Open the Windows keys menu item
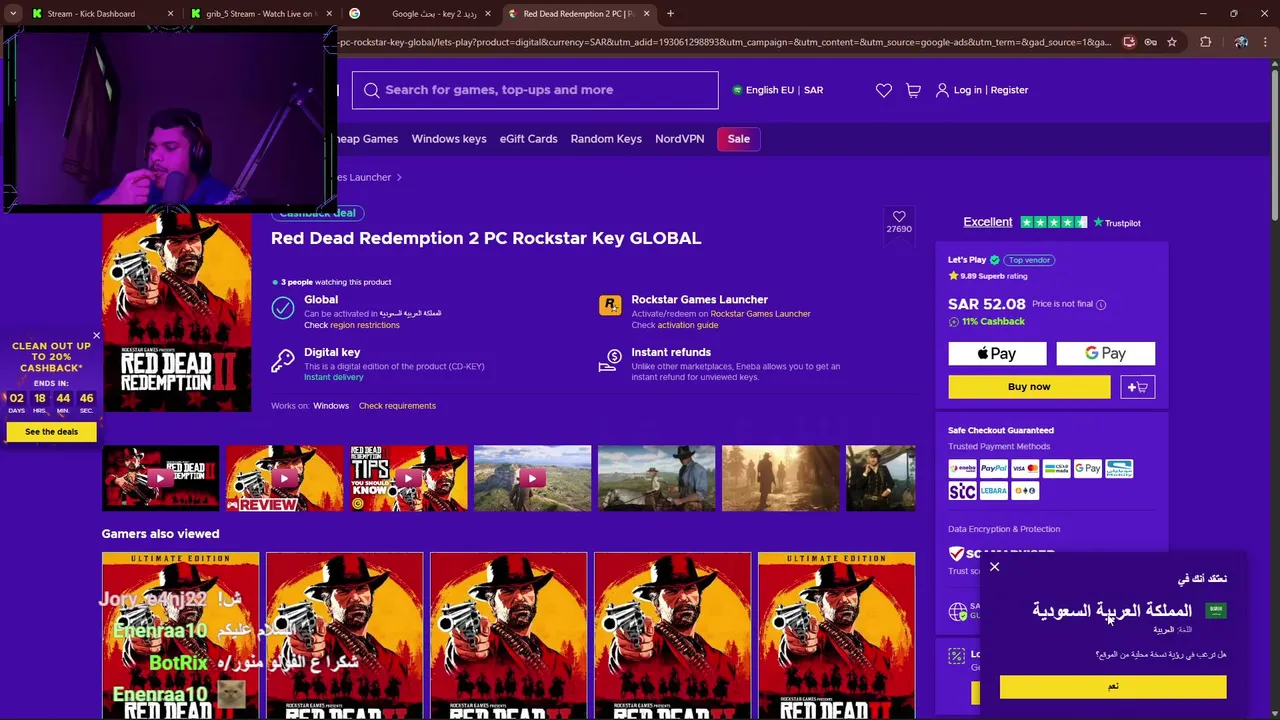 pos(449,139)
